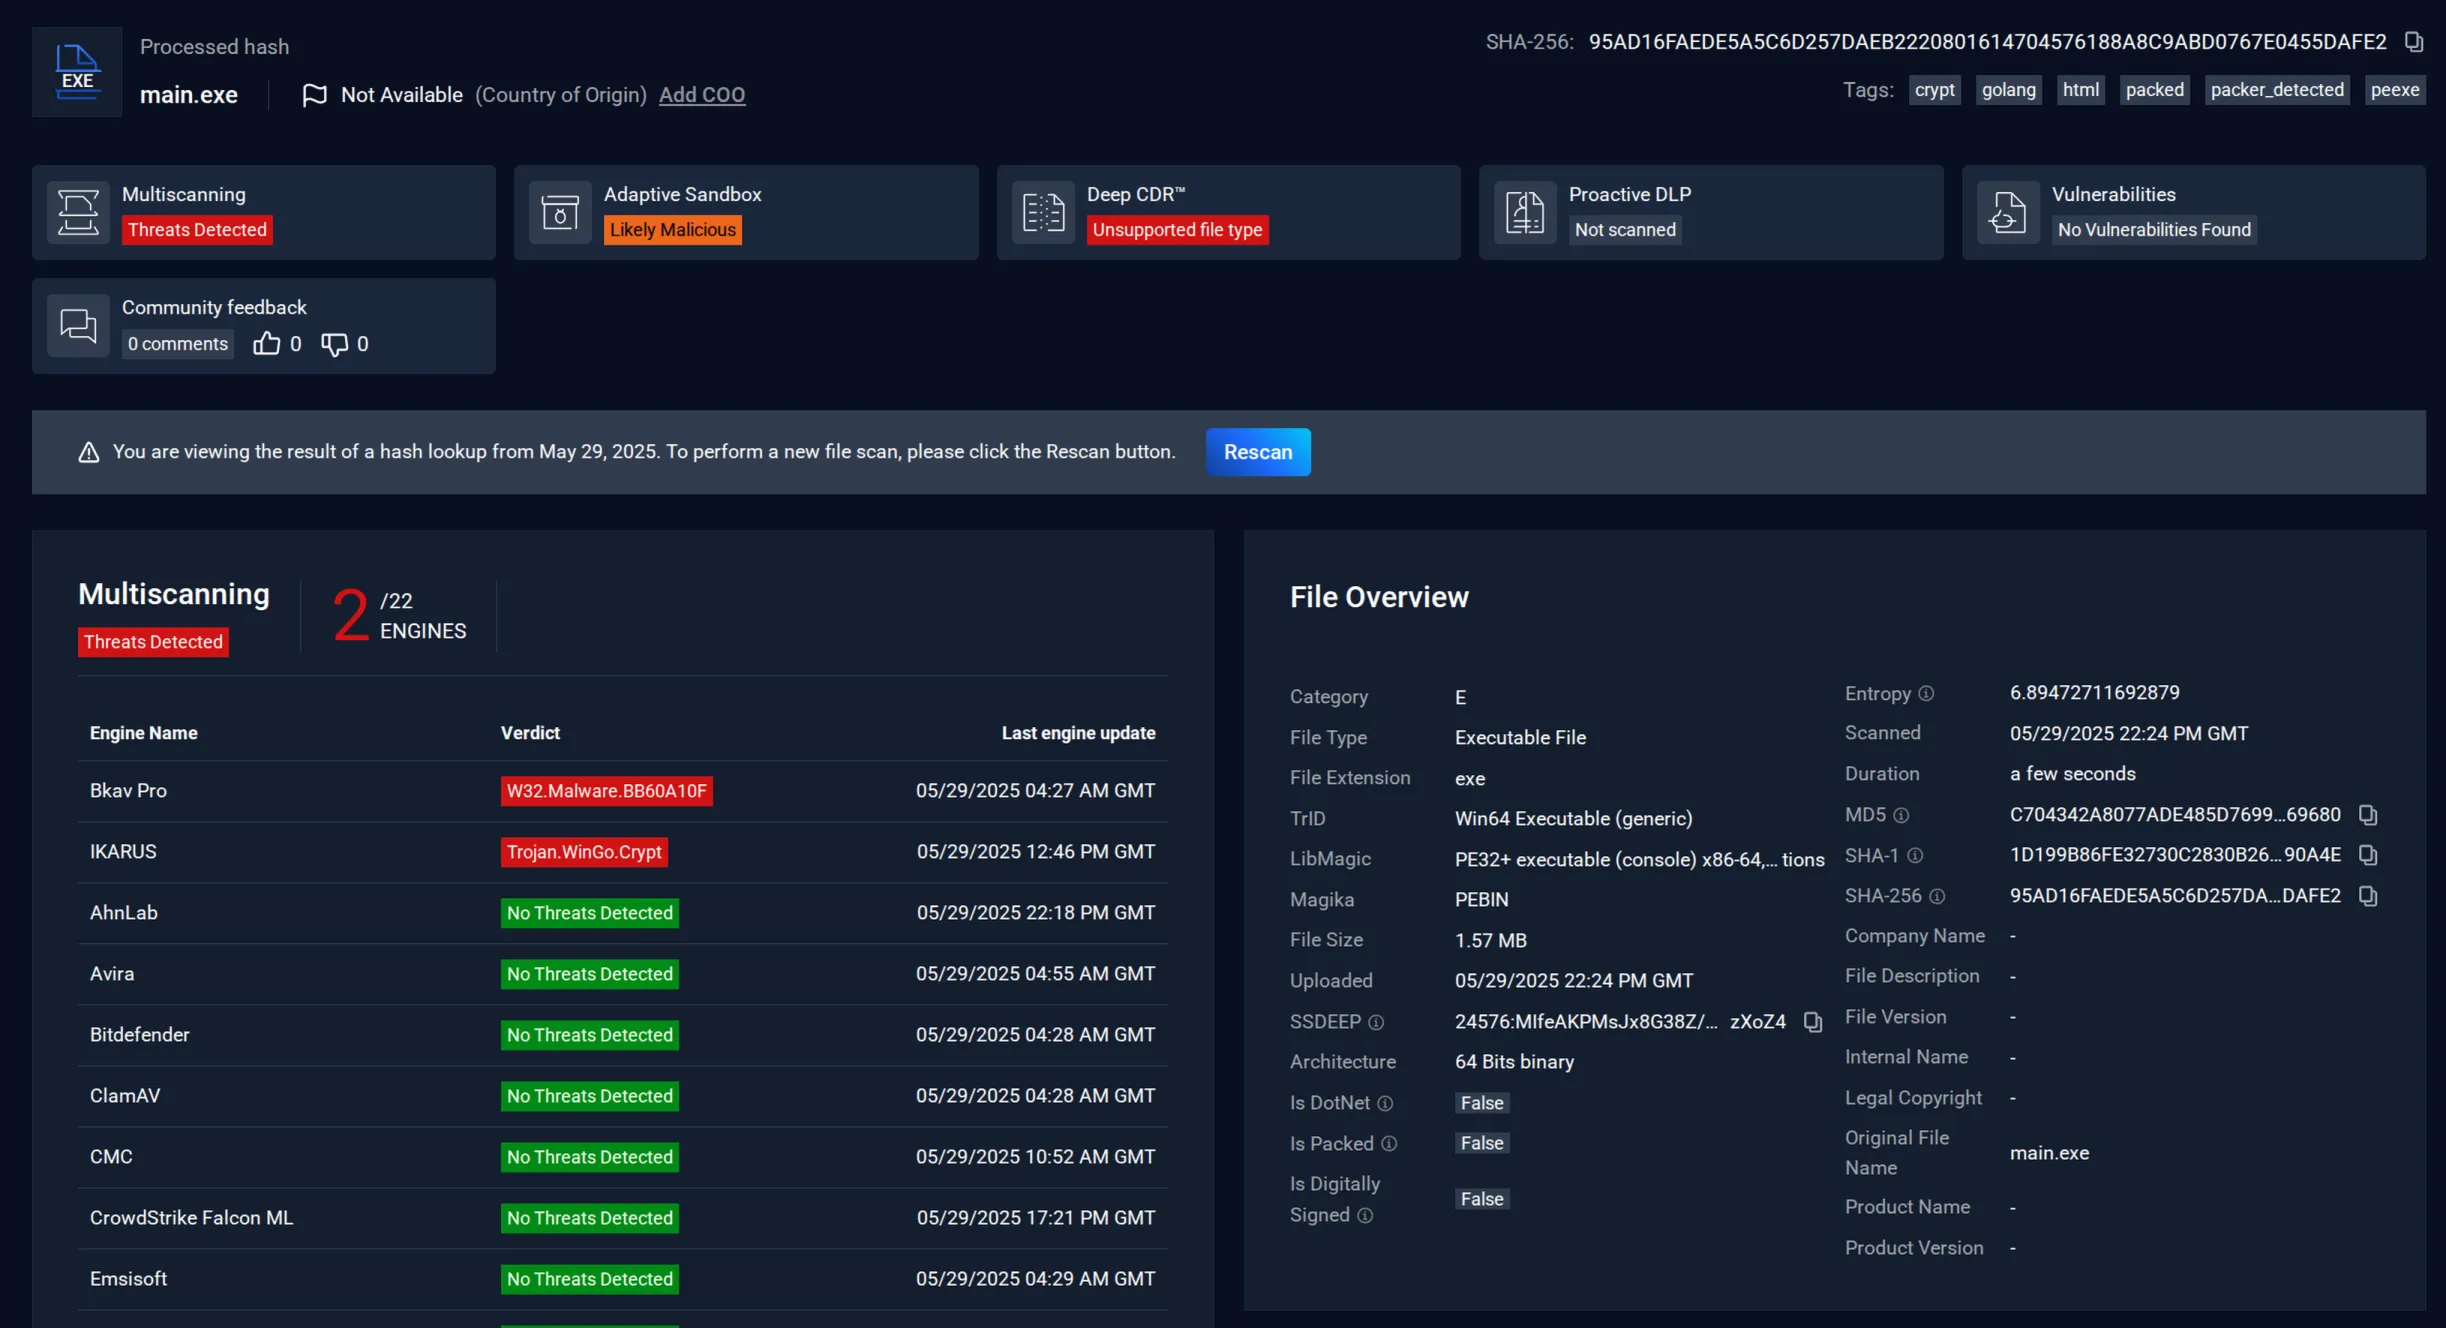Click the EXE file type icon
This screenshot has width=2446, height=1328.
pyautogui.click(x=77, y=72)
